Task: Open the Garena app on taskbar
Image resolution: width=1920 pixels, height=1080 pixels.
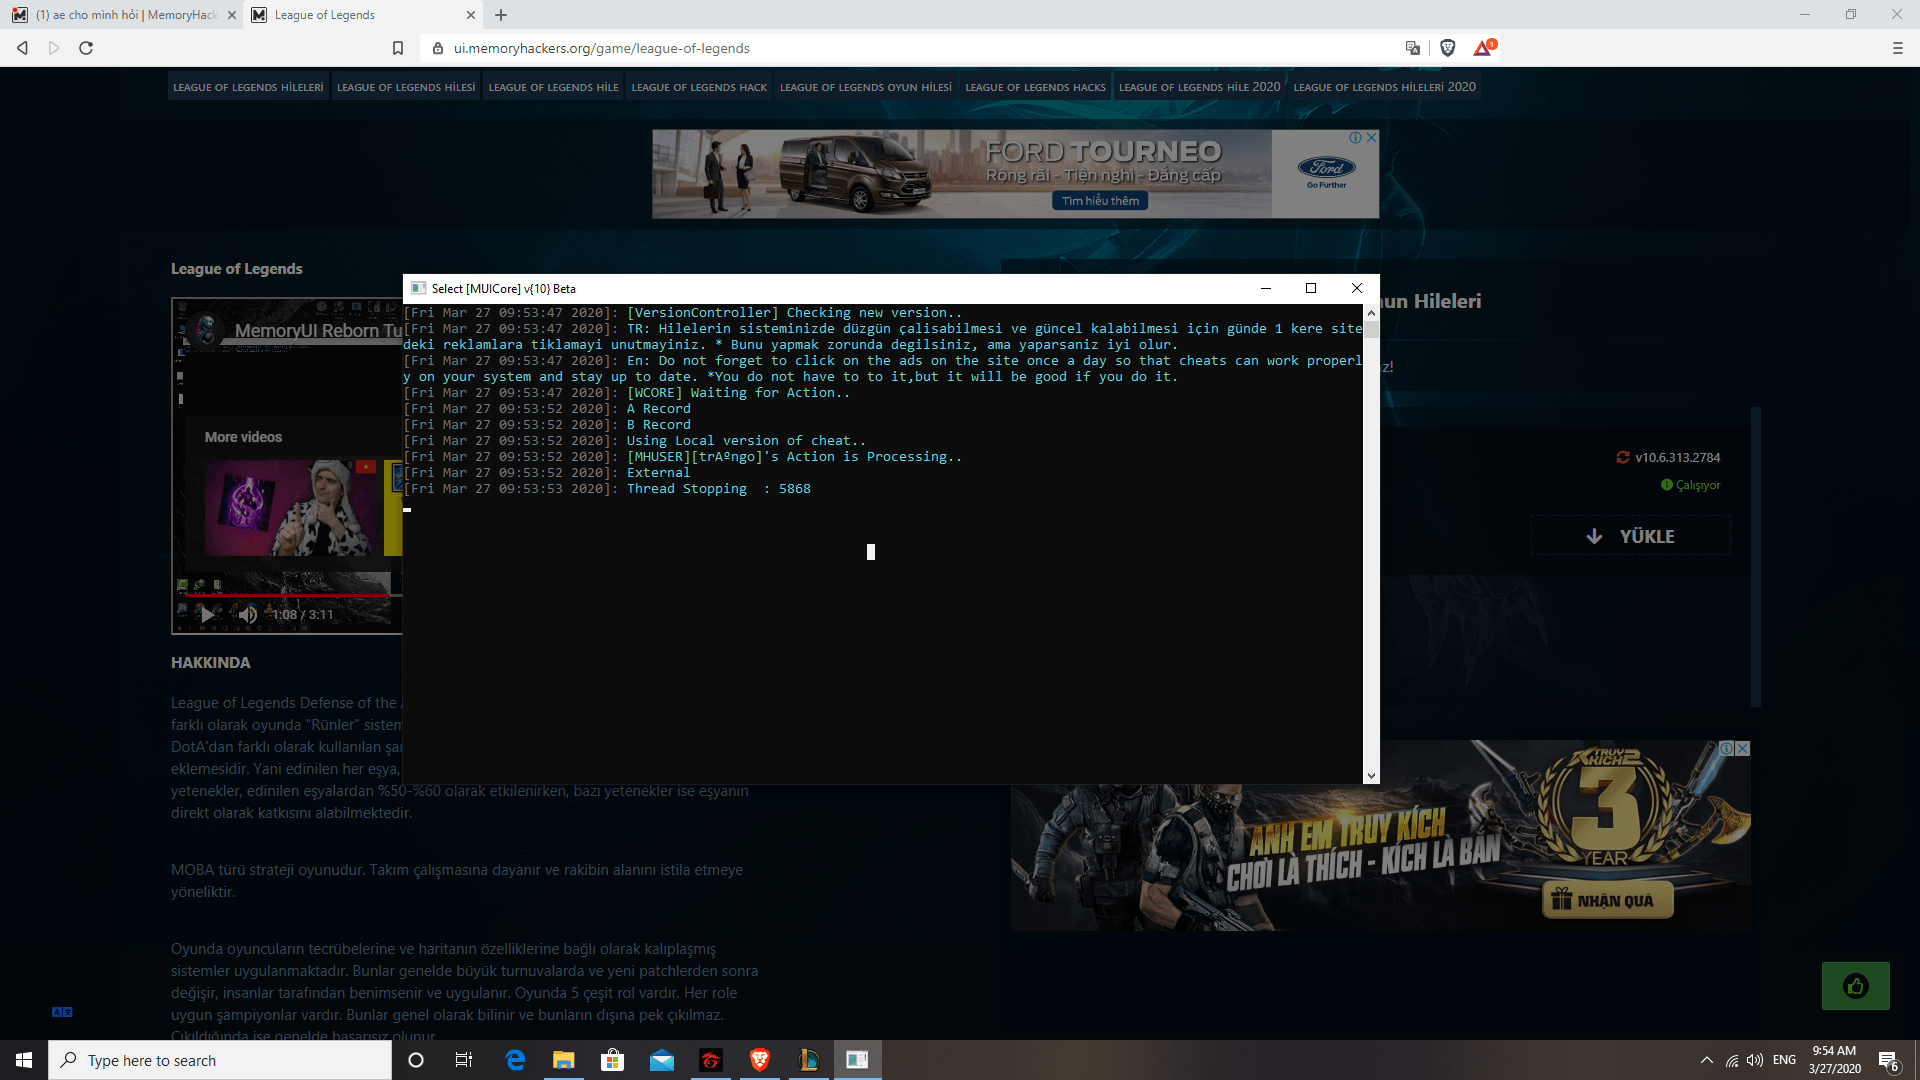Action: [710, 1060]
